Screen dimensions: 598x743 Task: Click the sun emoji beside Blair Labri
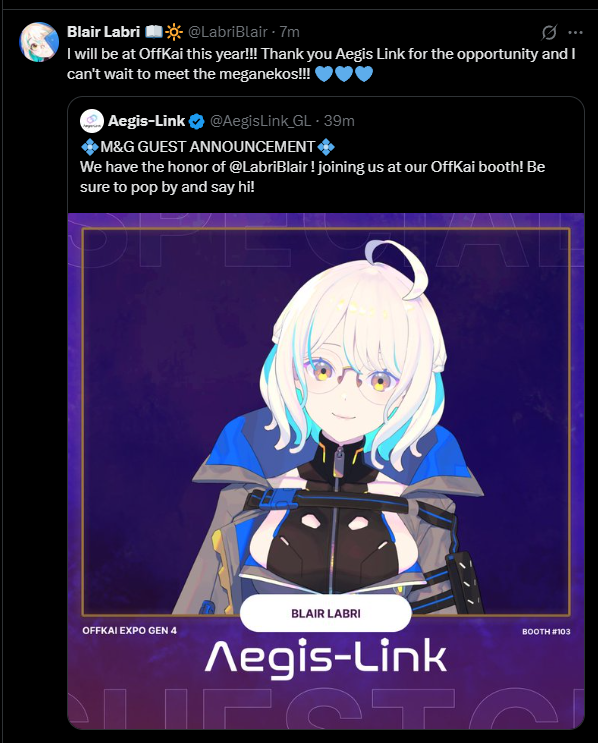point(174,32)
